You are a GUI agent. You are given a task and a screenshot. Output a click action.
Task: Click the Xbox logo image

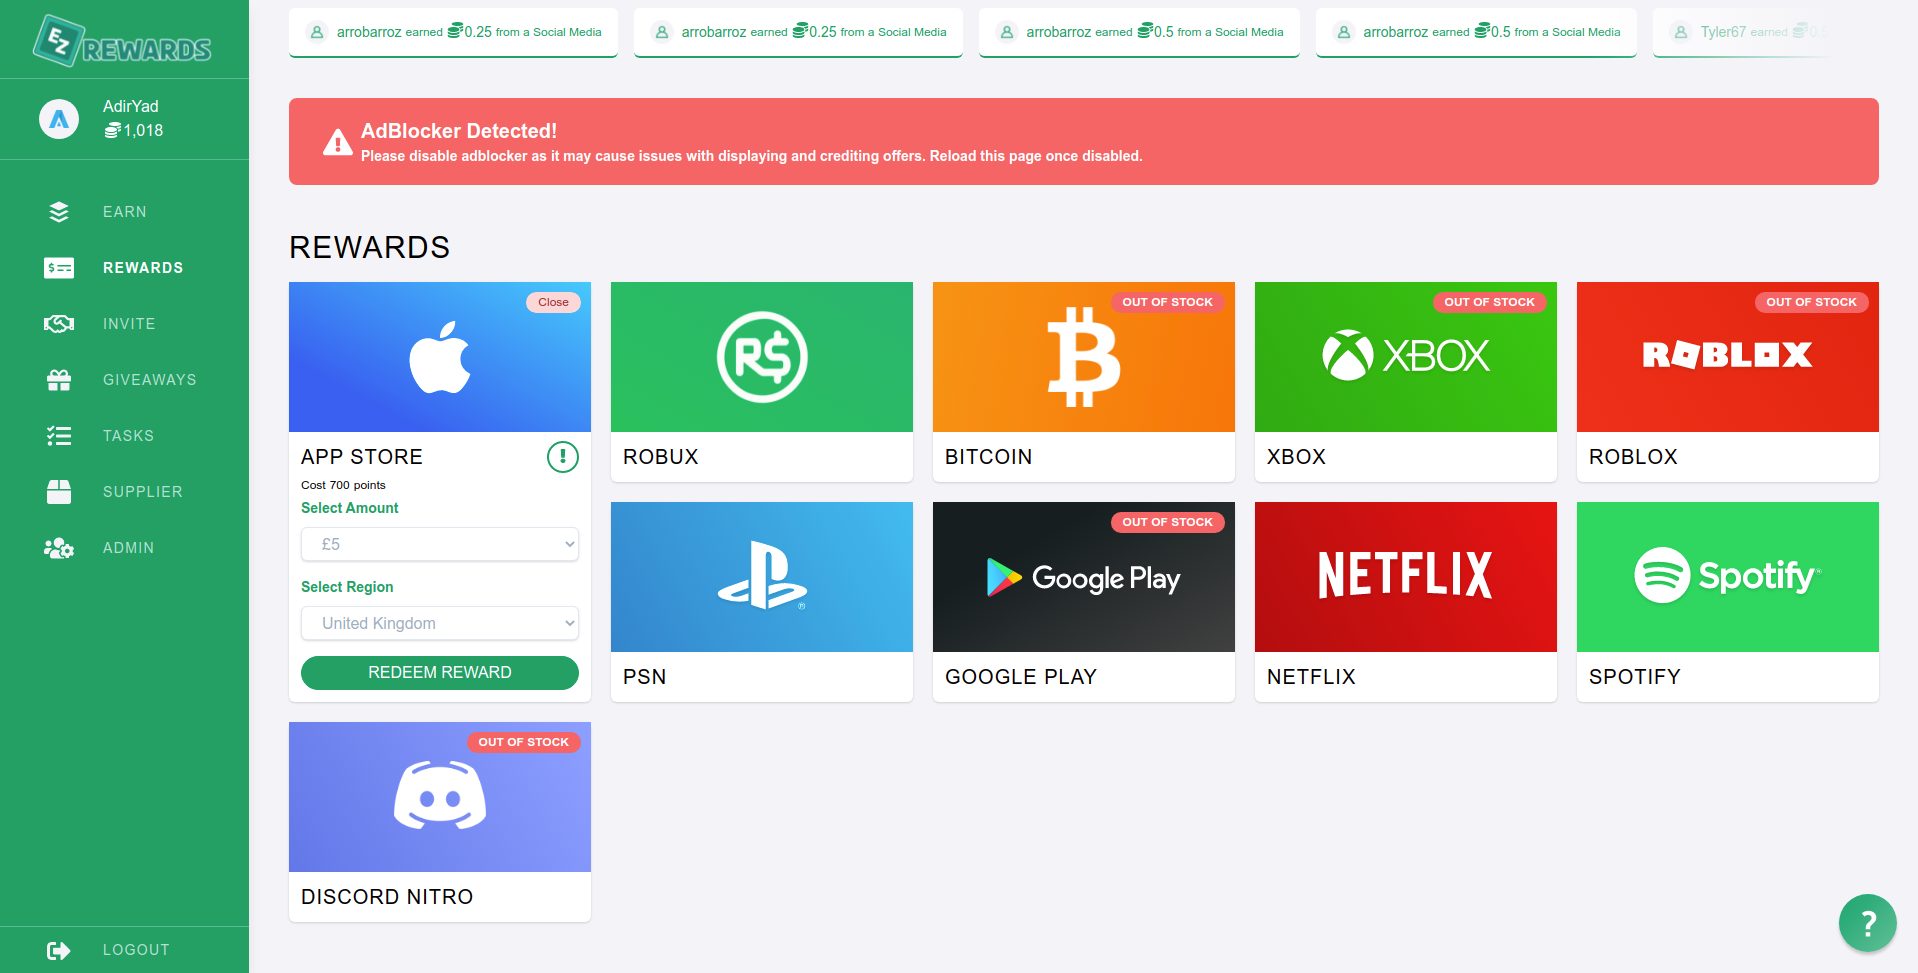1406,355
